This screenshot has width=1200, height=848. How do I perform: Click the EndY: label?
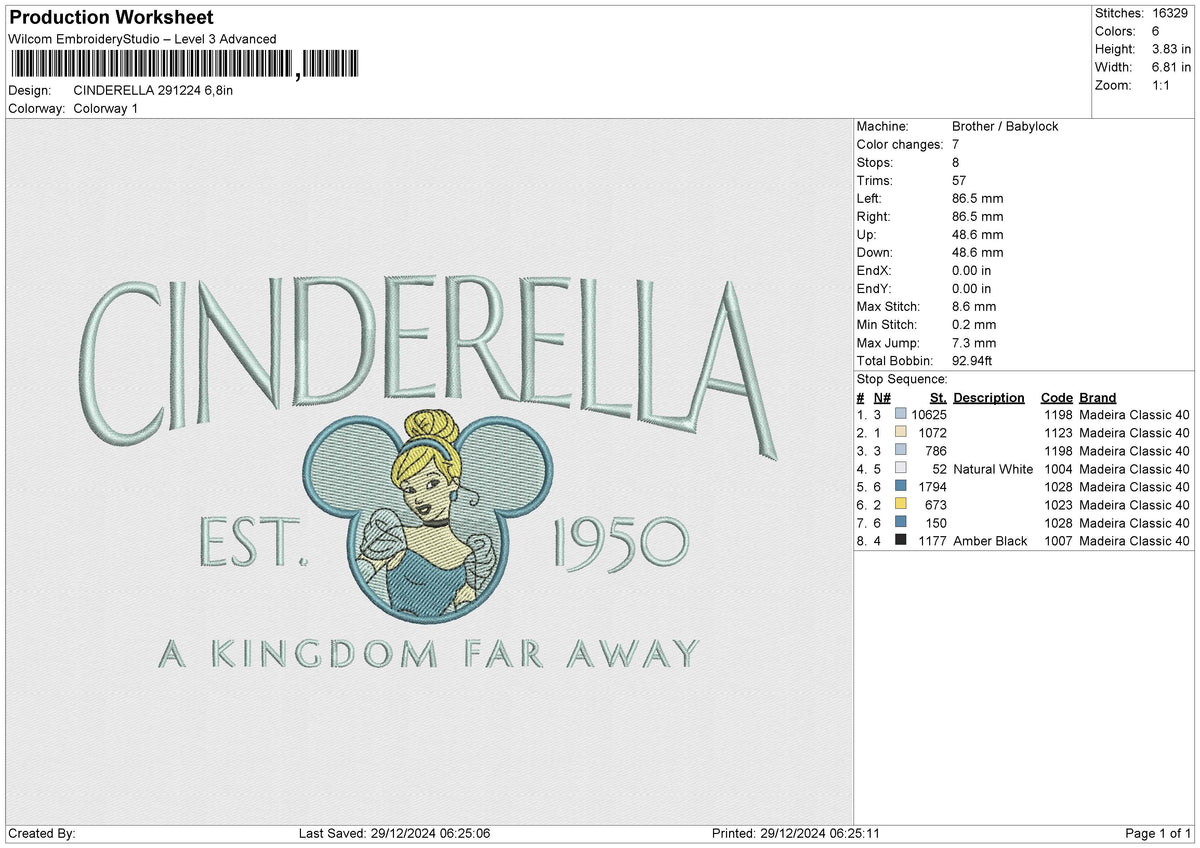874,288
